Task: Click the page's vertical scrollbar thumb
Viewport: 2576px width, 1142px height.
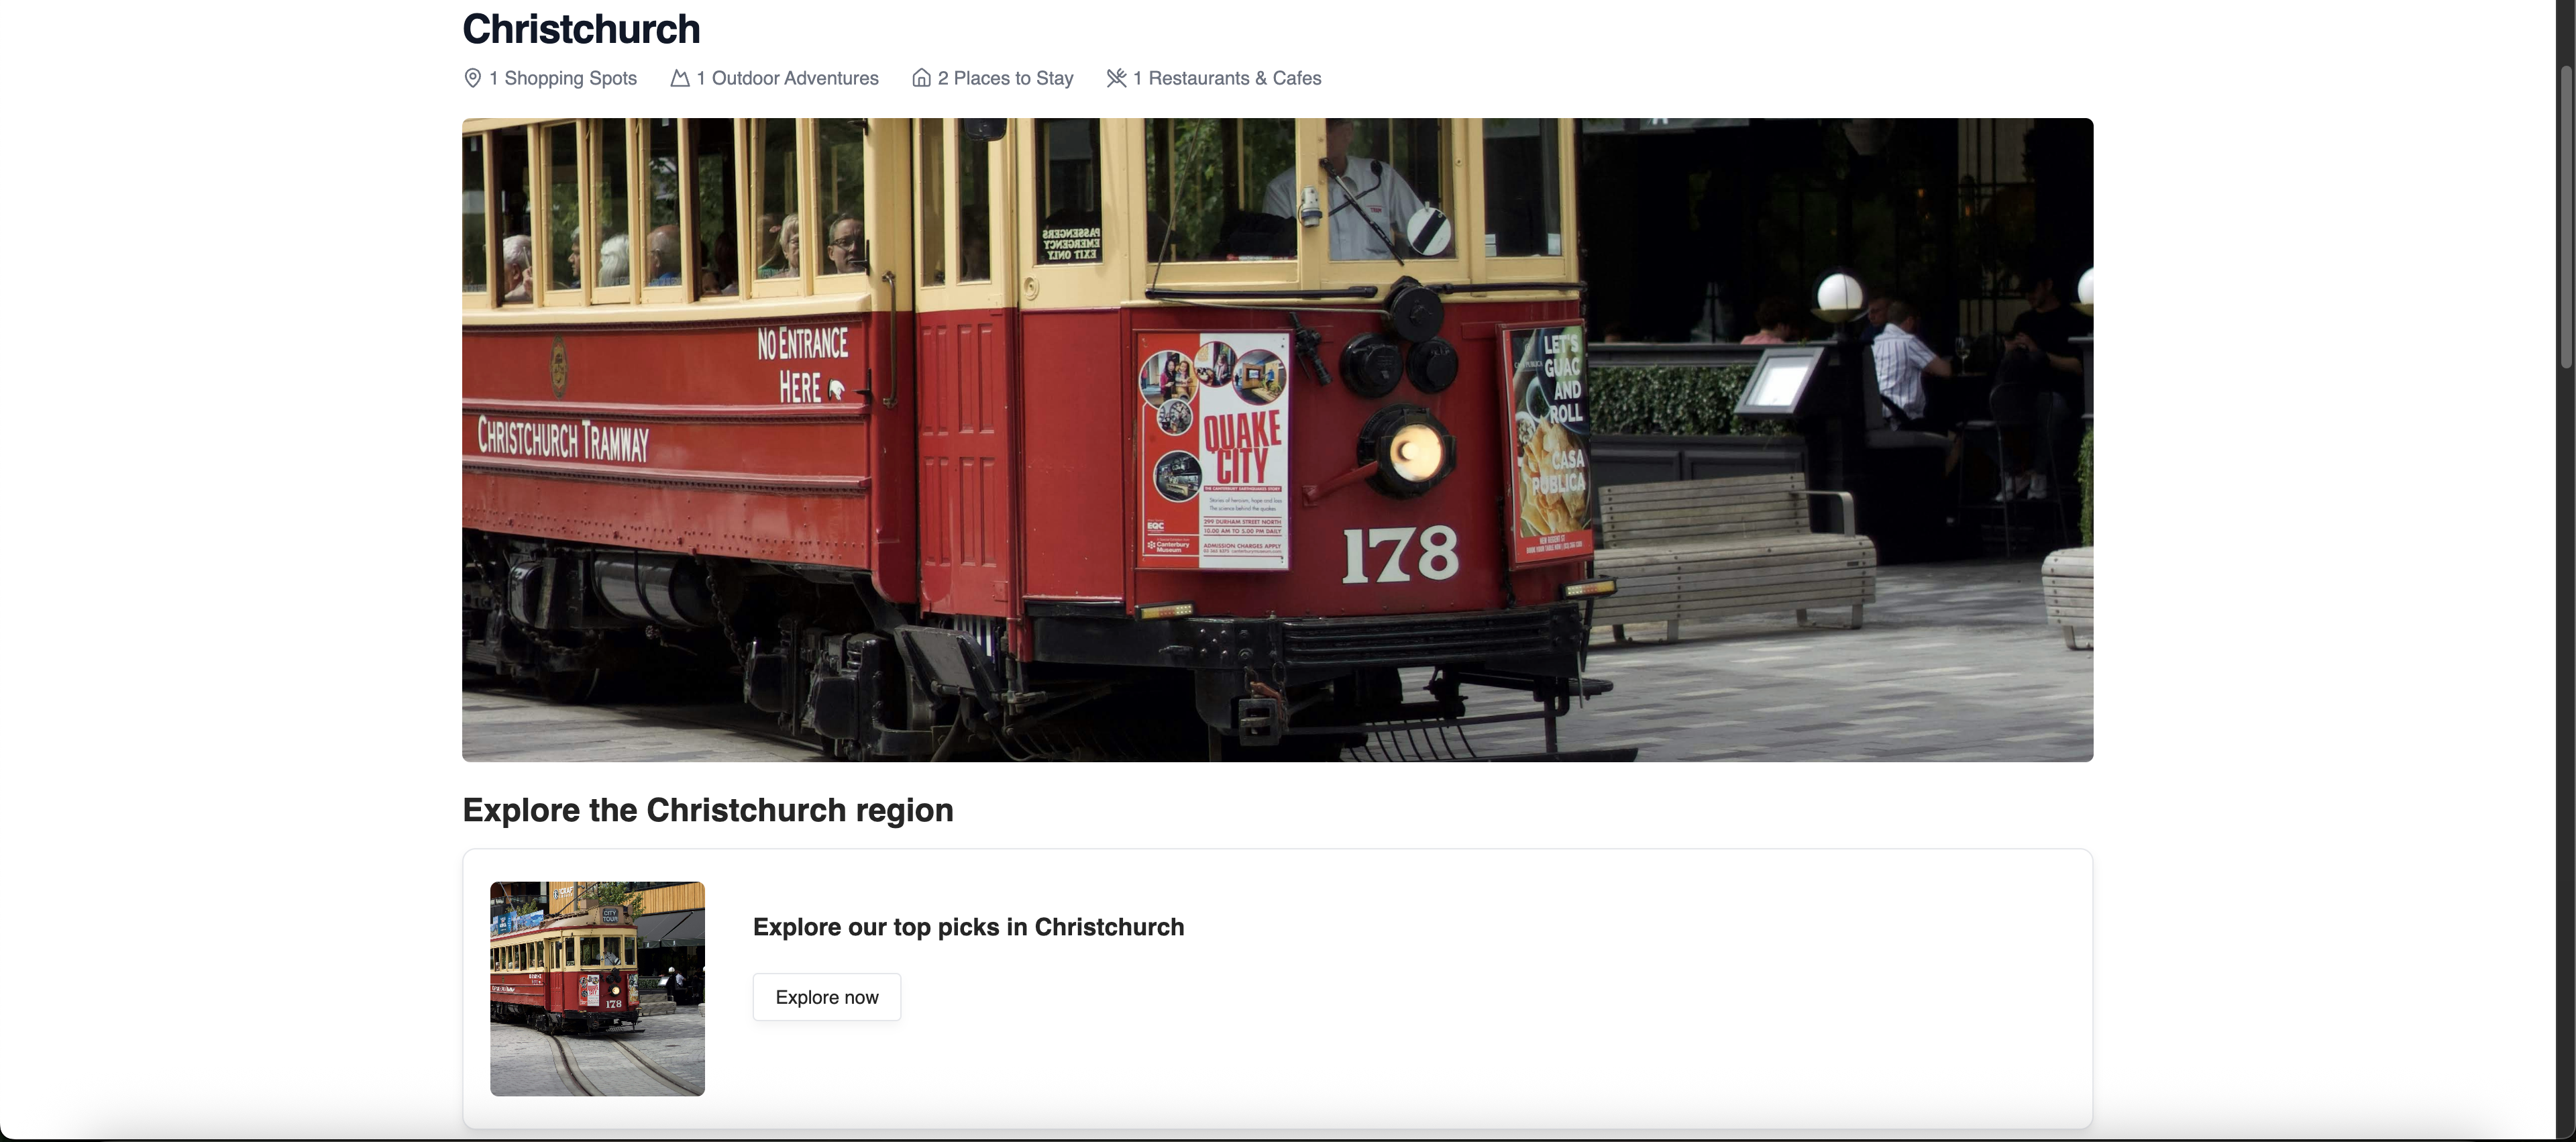Action: [x=2565, y=218]
